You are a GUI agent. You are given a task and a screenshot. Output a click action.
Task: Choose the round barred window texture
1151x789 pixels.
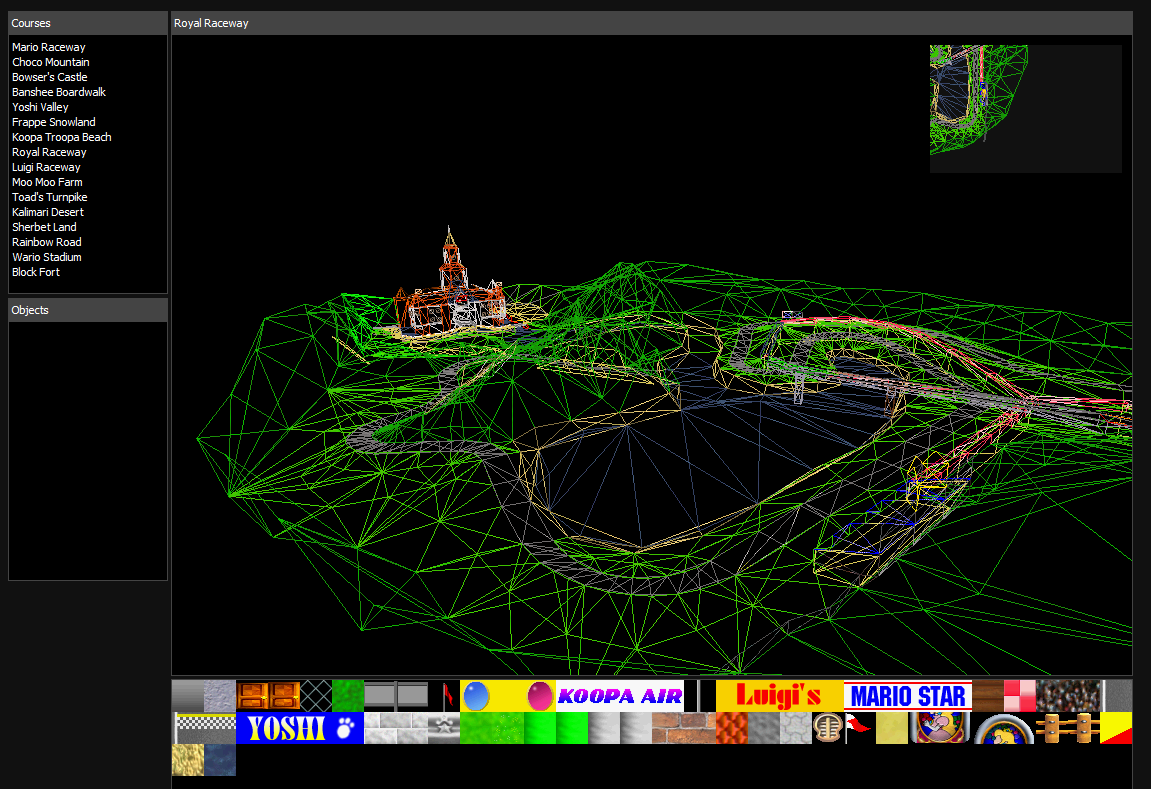828,728
